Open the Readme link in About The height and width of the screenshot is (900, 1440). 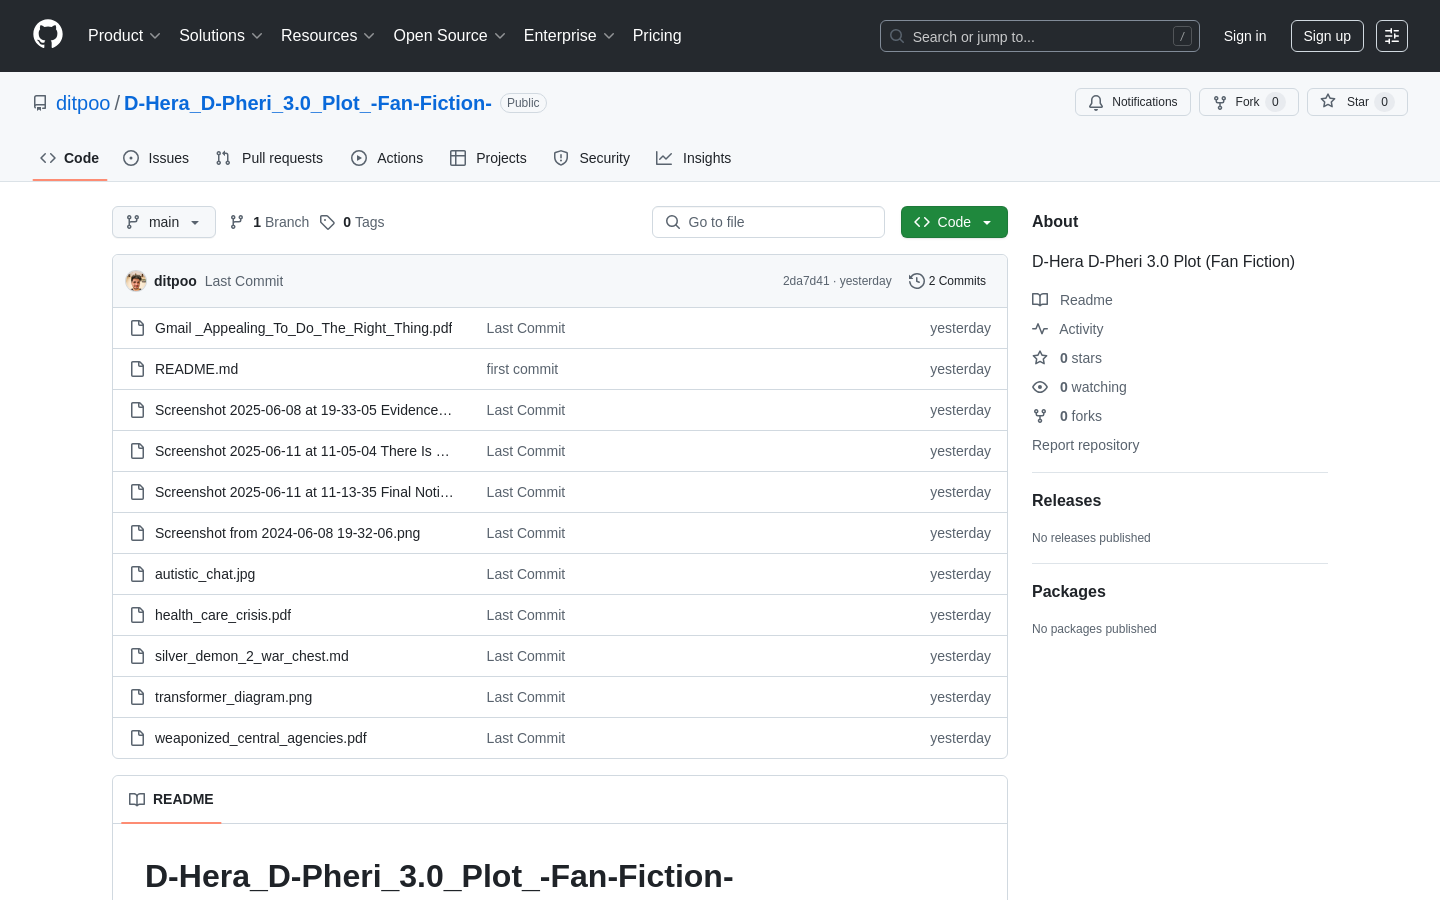click(x=1072, y=300)
